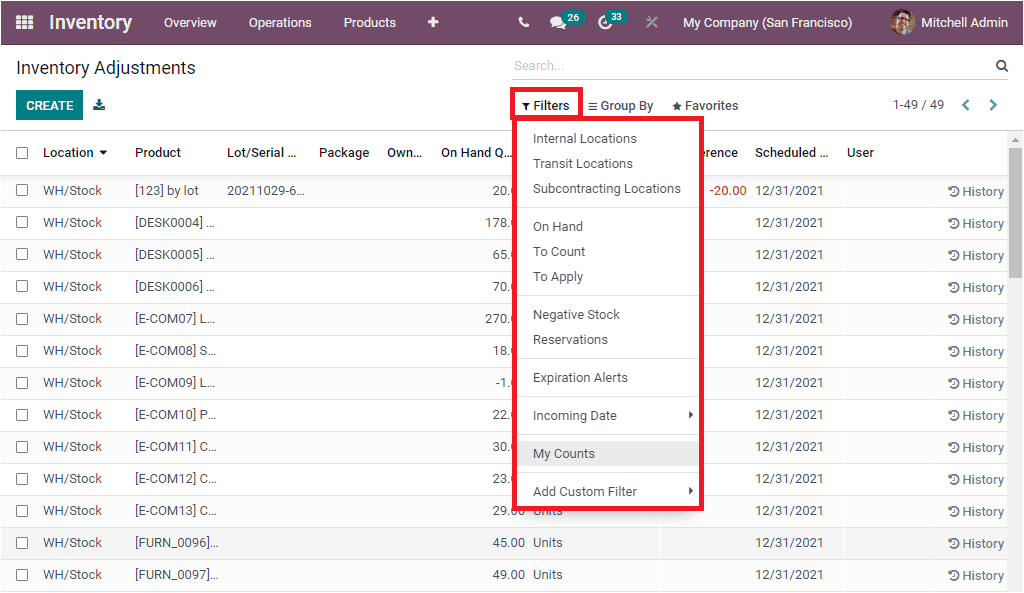The width and height of the screenshot is (1024, 593).
Task: Apply the Negative Stock filter
Action: pos(577,314)
